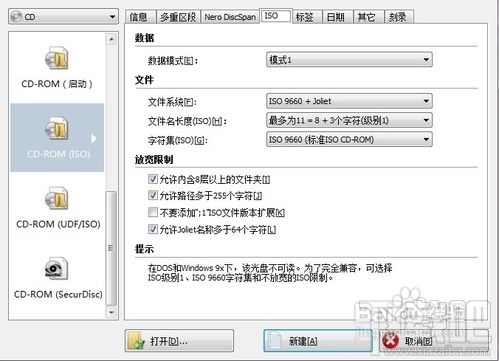Click the hint text about DOS和Windows 9x
Screen dimensions: 499x361
(270, 272)
